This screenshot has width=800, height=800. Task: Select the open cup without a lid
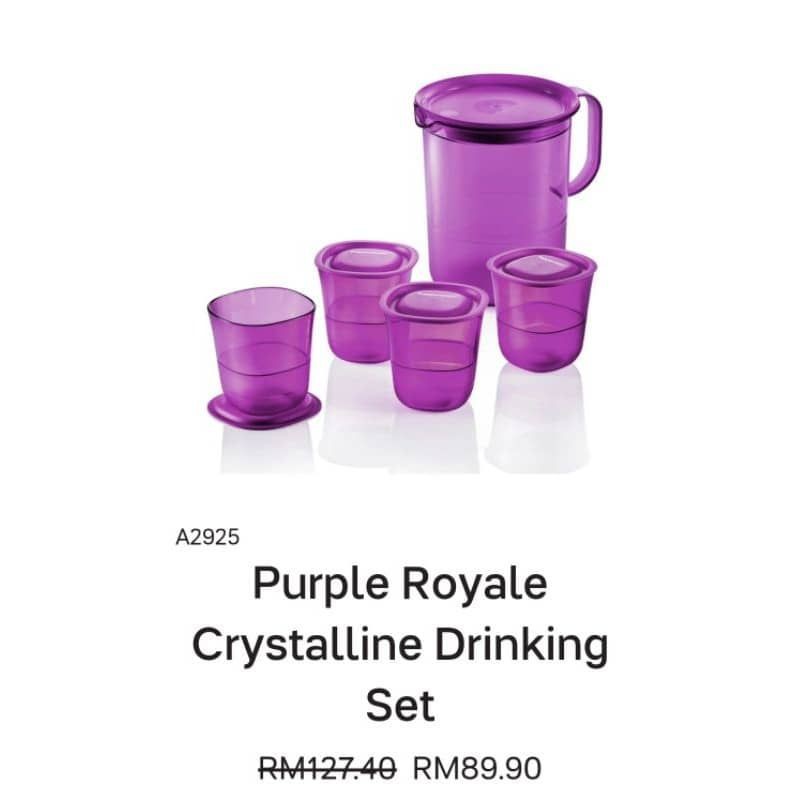click(x=261, y=347)
